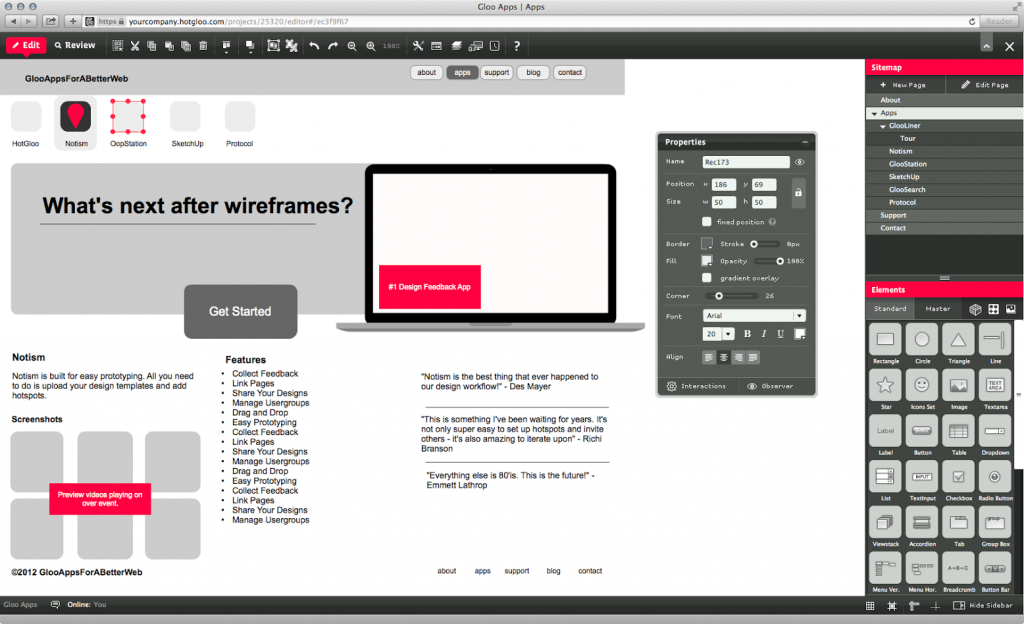Pick the Accordion element from Elements panel
This screenshot has width=1024, height=624.
921,522
